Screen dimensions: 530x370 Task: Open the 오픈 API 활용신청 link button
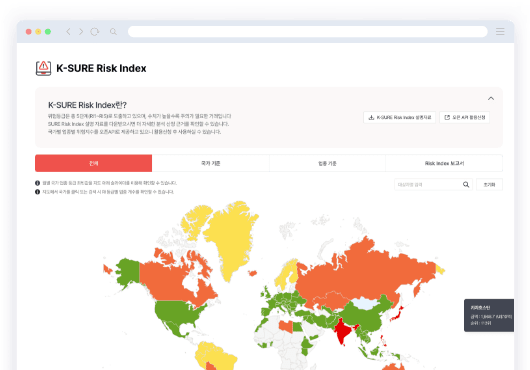(464, 117)
